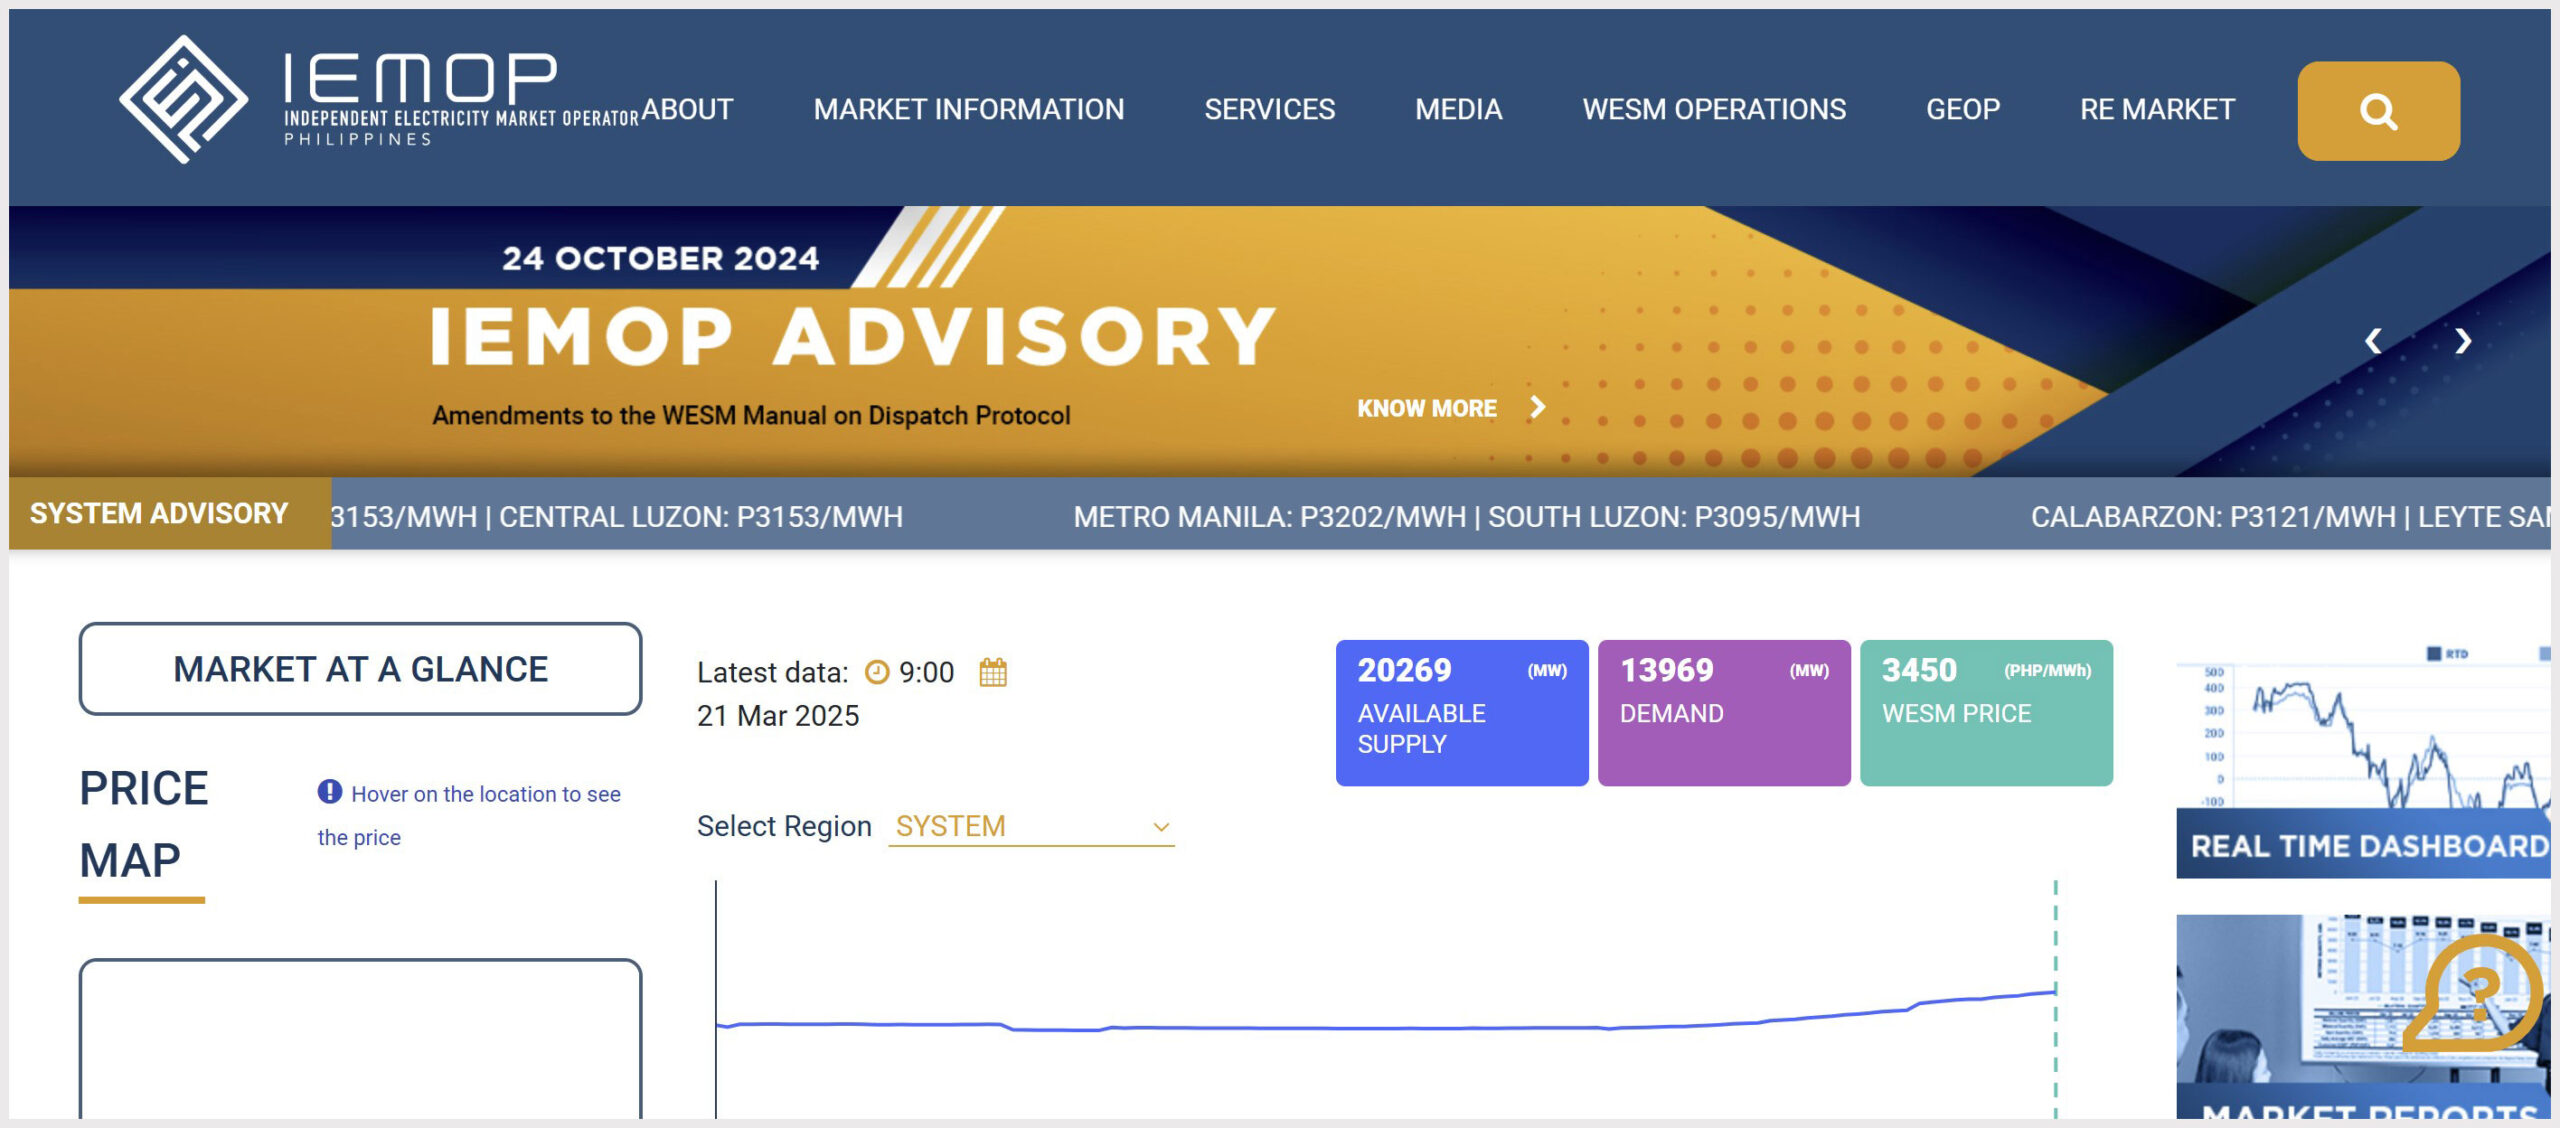This screenshot has width=2560, height=1128.
Task: Open the RE MARKET menu
Action: pyautogui.click(x=2157, y=109)
